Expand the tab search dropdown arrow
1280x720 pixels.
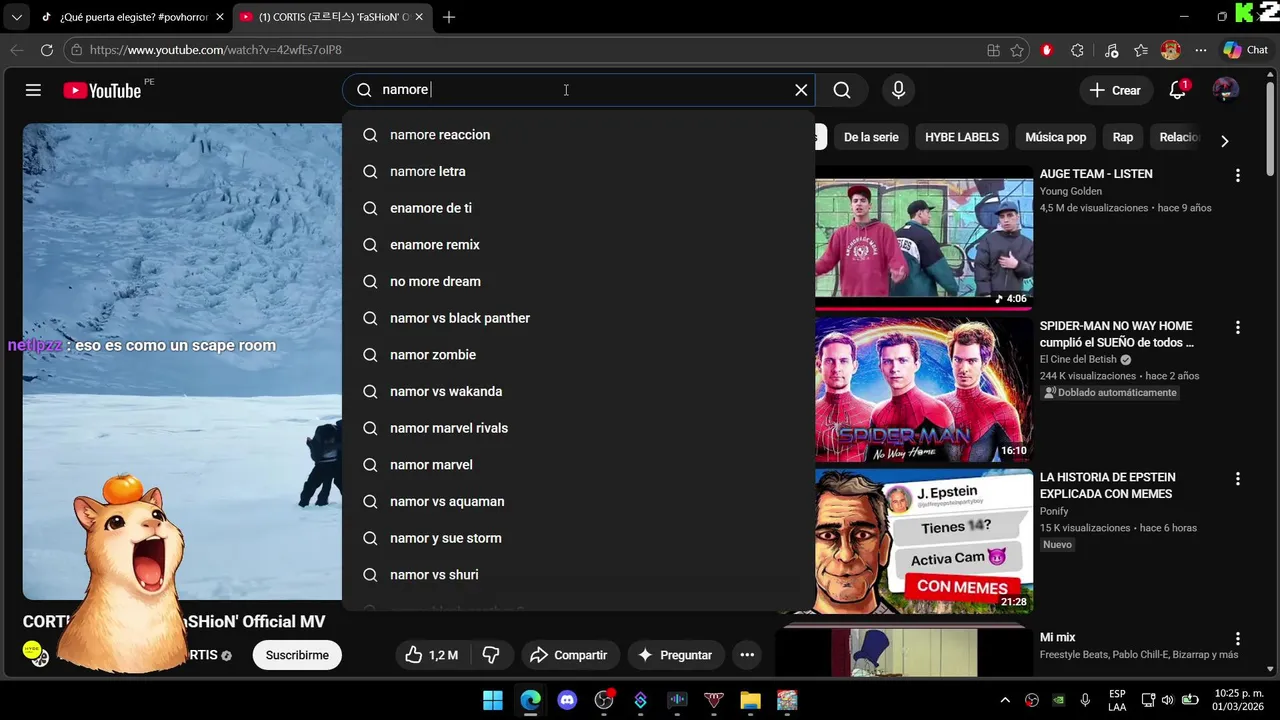16,17
